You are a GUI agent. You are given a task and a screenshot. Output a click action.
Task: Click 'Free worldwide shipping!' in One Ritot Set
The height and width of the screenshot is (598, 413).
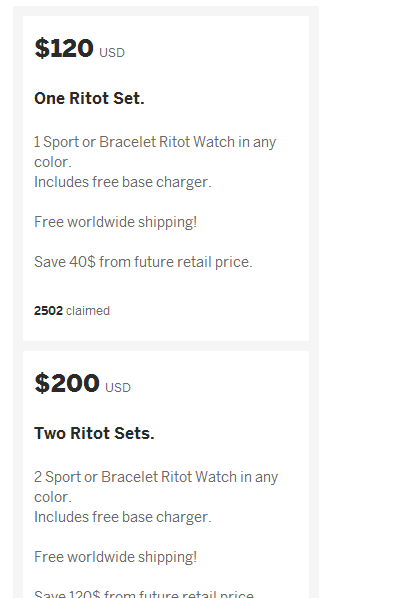pyautogui.click(x=116, y=222)
